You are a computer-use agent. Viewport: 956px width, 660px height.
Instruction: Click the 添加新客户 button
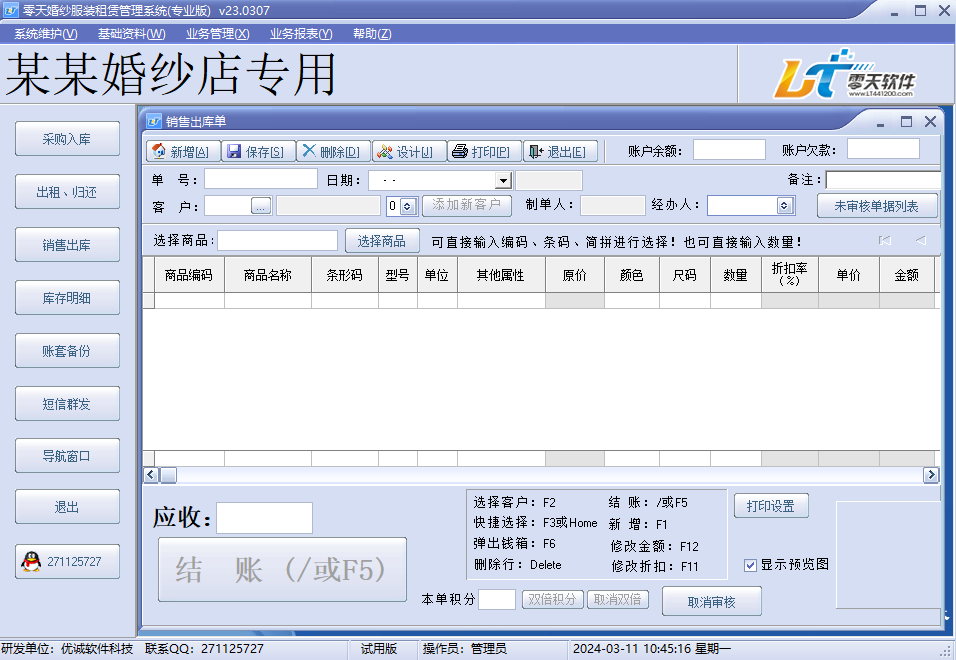466,205
